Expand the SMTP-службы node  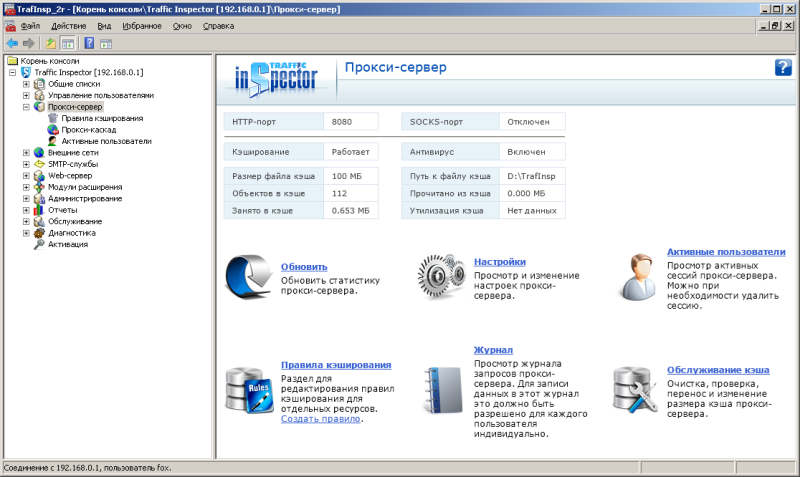pos(26,164)
